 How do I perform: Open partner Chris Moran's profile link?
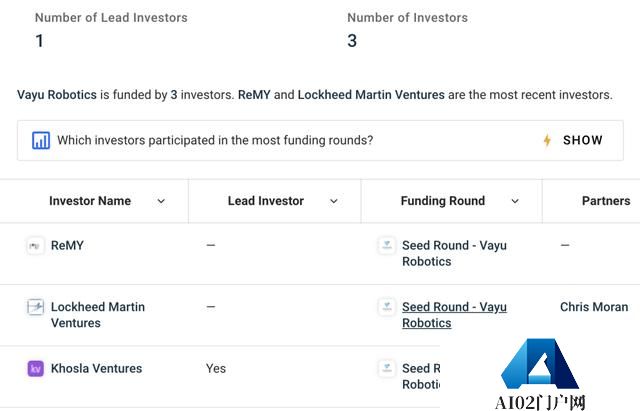(x=594, y=307)
